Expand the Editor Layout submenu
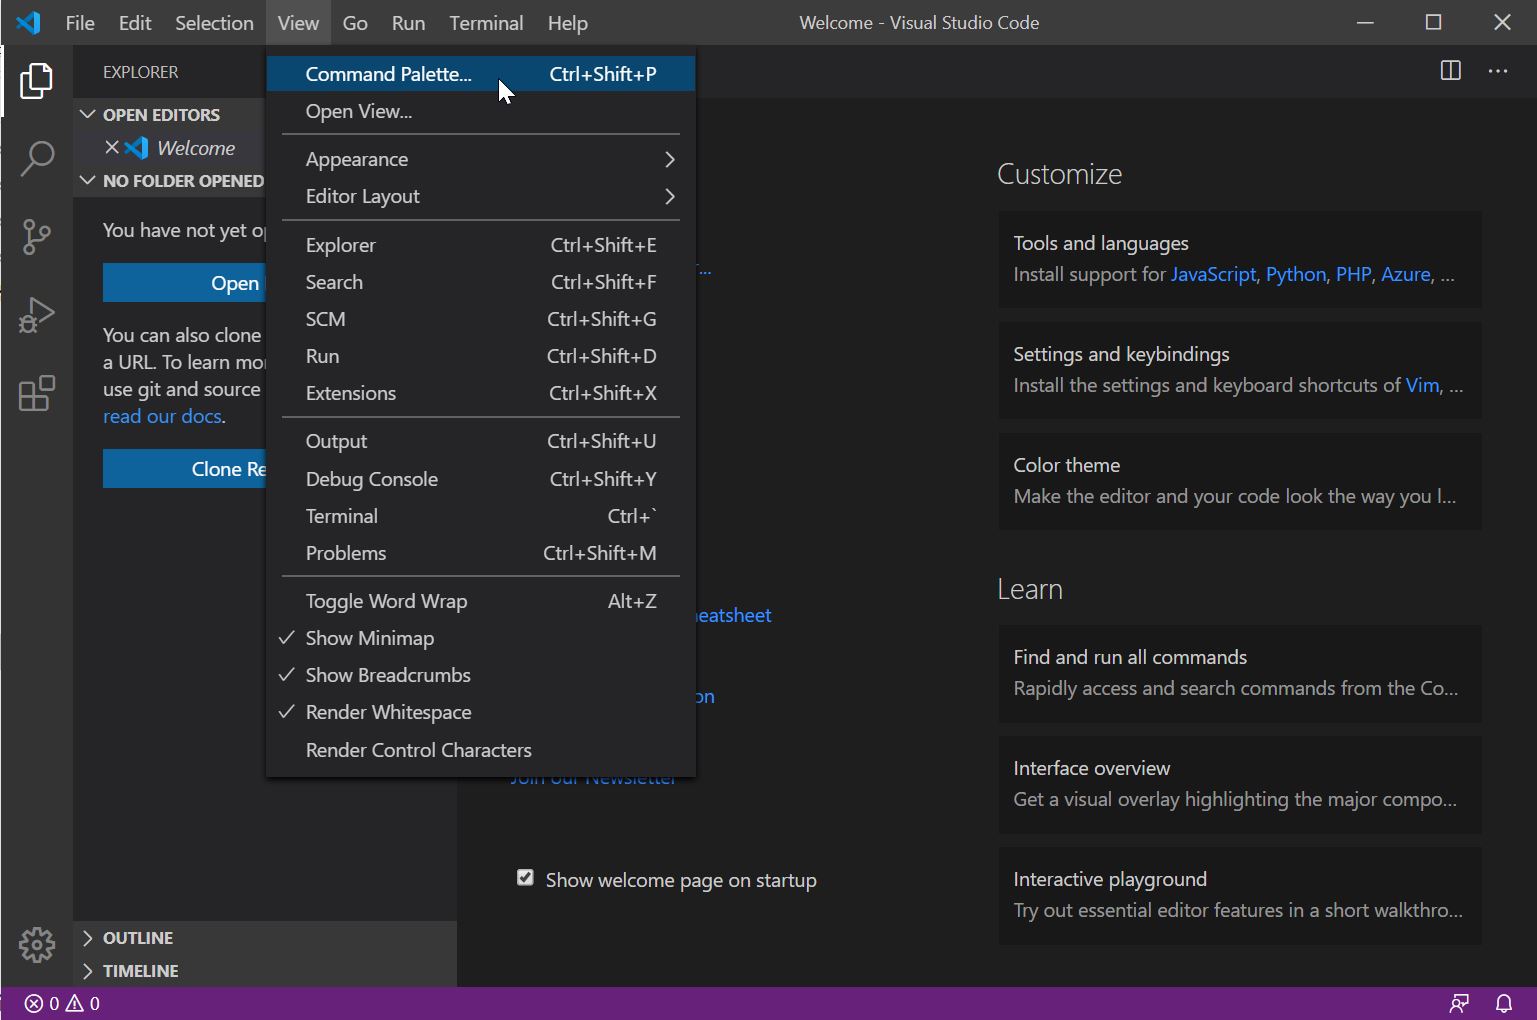The height and width of the screenshot is (1020, 1537). (481, 196)
